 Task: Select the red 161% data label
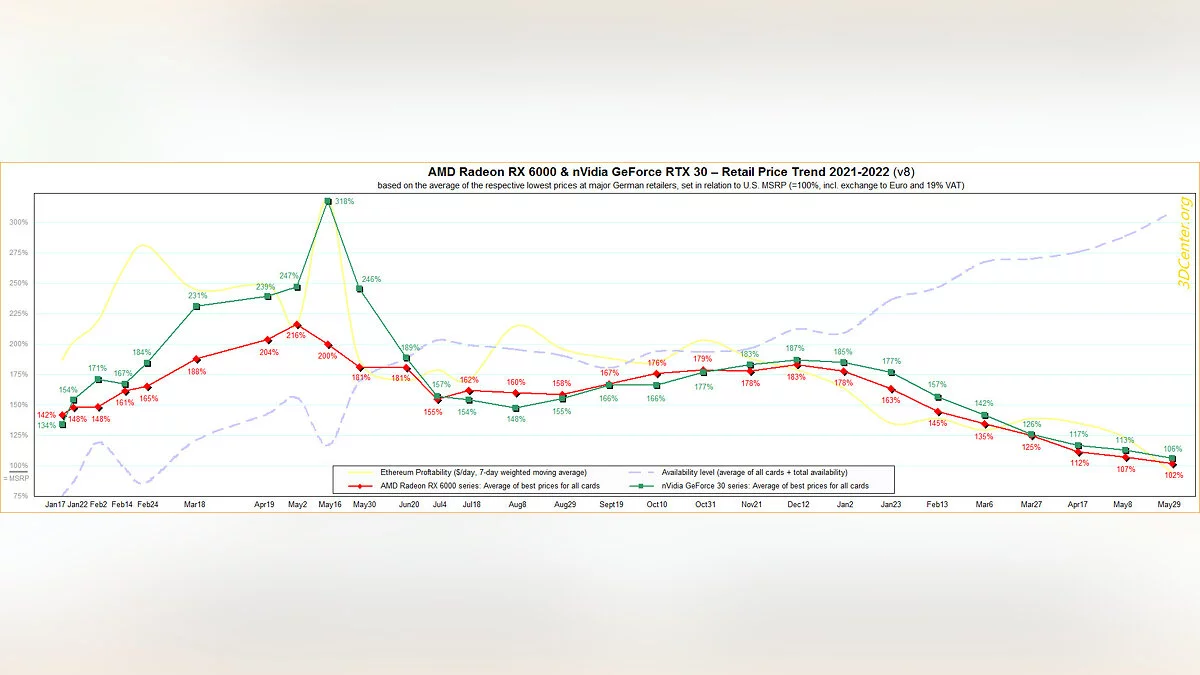[125, 404]
